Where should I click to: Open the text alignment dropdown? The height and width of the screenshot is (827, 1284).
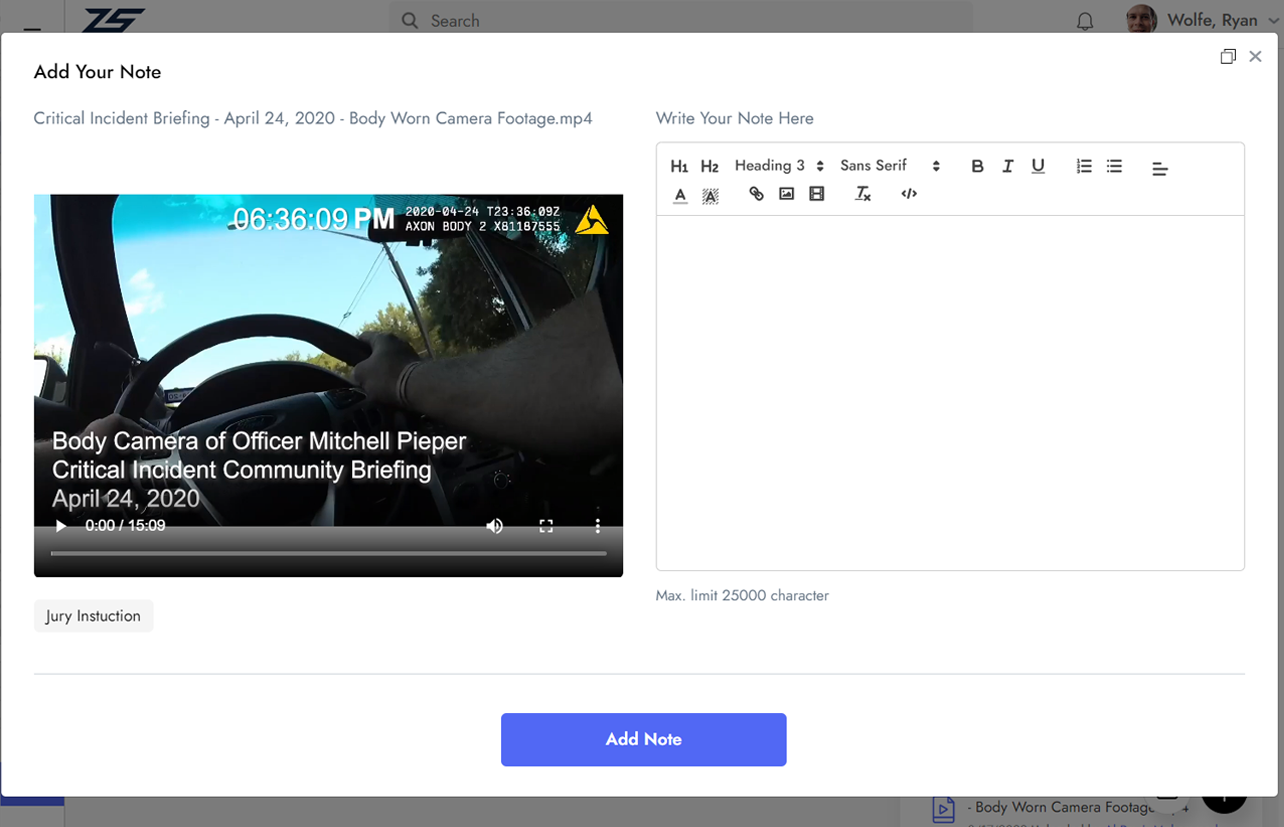click(x=1159, y=169)
